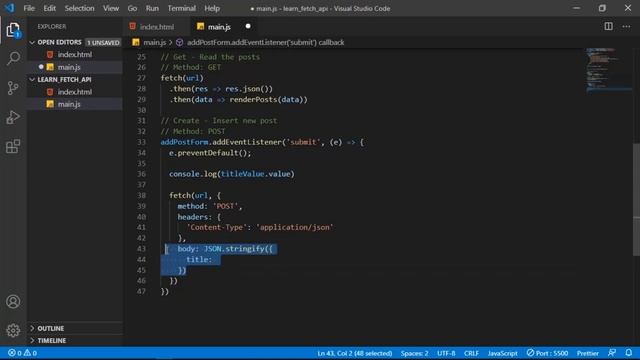640x360 pixels.
Task: Open index.html in LEARN_FETCH_API folder
Action: [75, 92]
